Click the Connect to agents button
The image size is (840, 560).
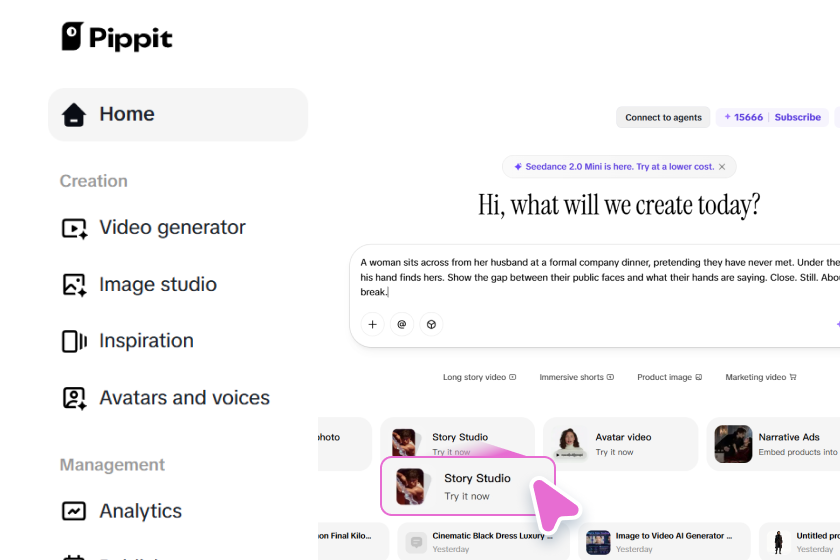(663, 117)
